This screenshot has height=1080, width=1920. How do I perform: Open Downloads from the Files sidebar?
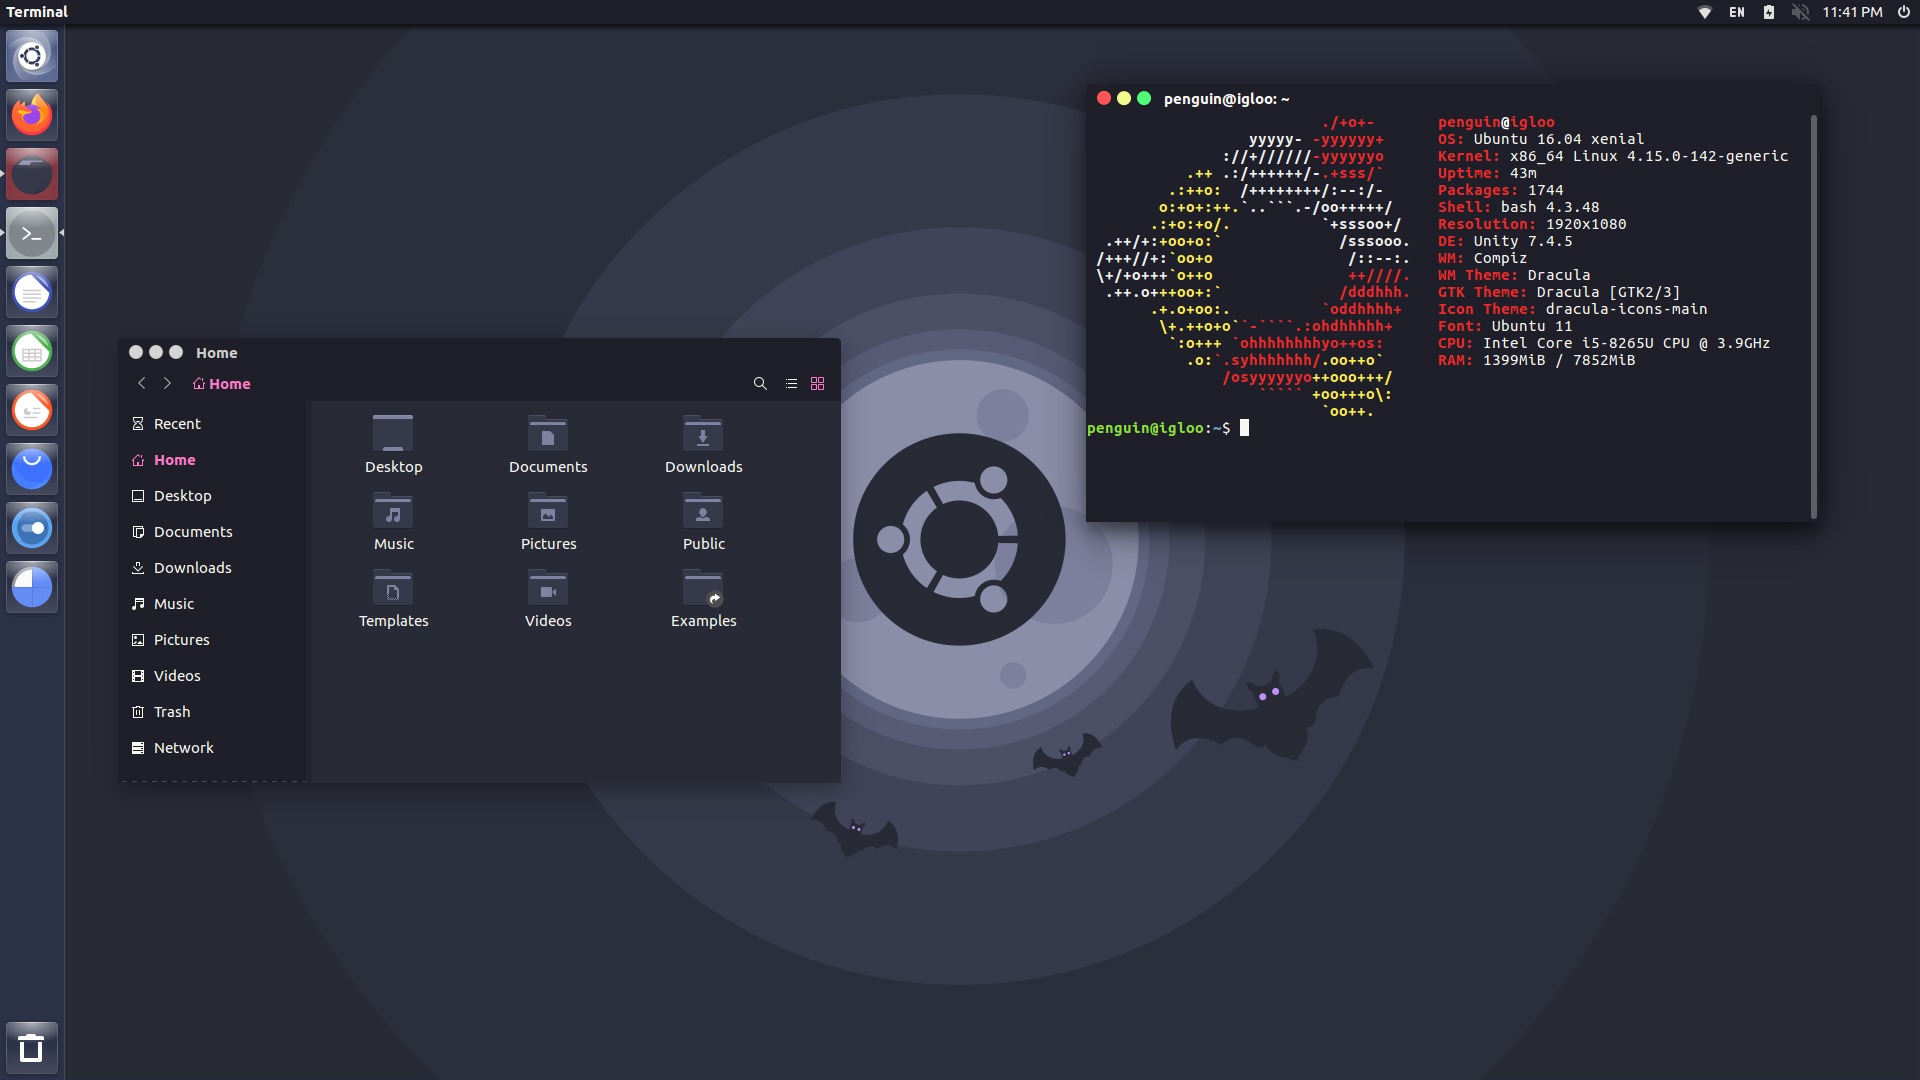coord(214,568)
